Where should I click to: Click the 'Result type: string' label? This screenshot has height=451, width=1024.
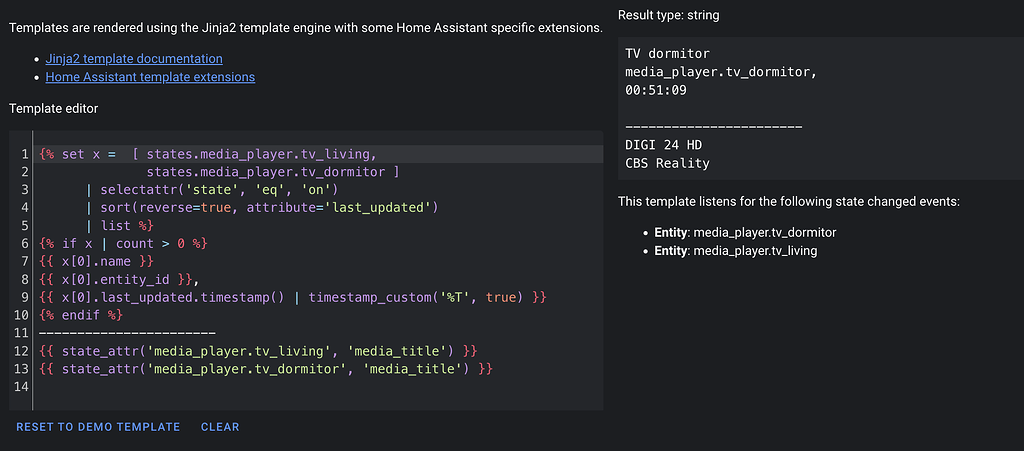669,15
